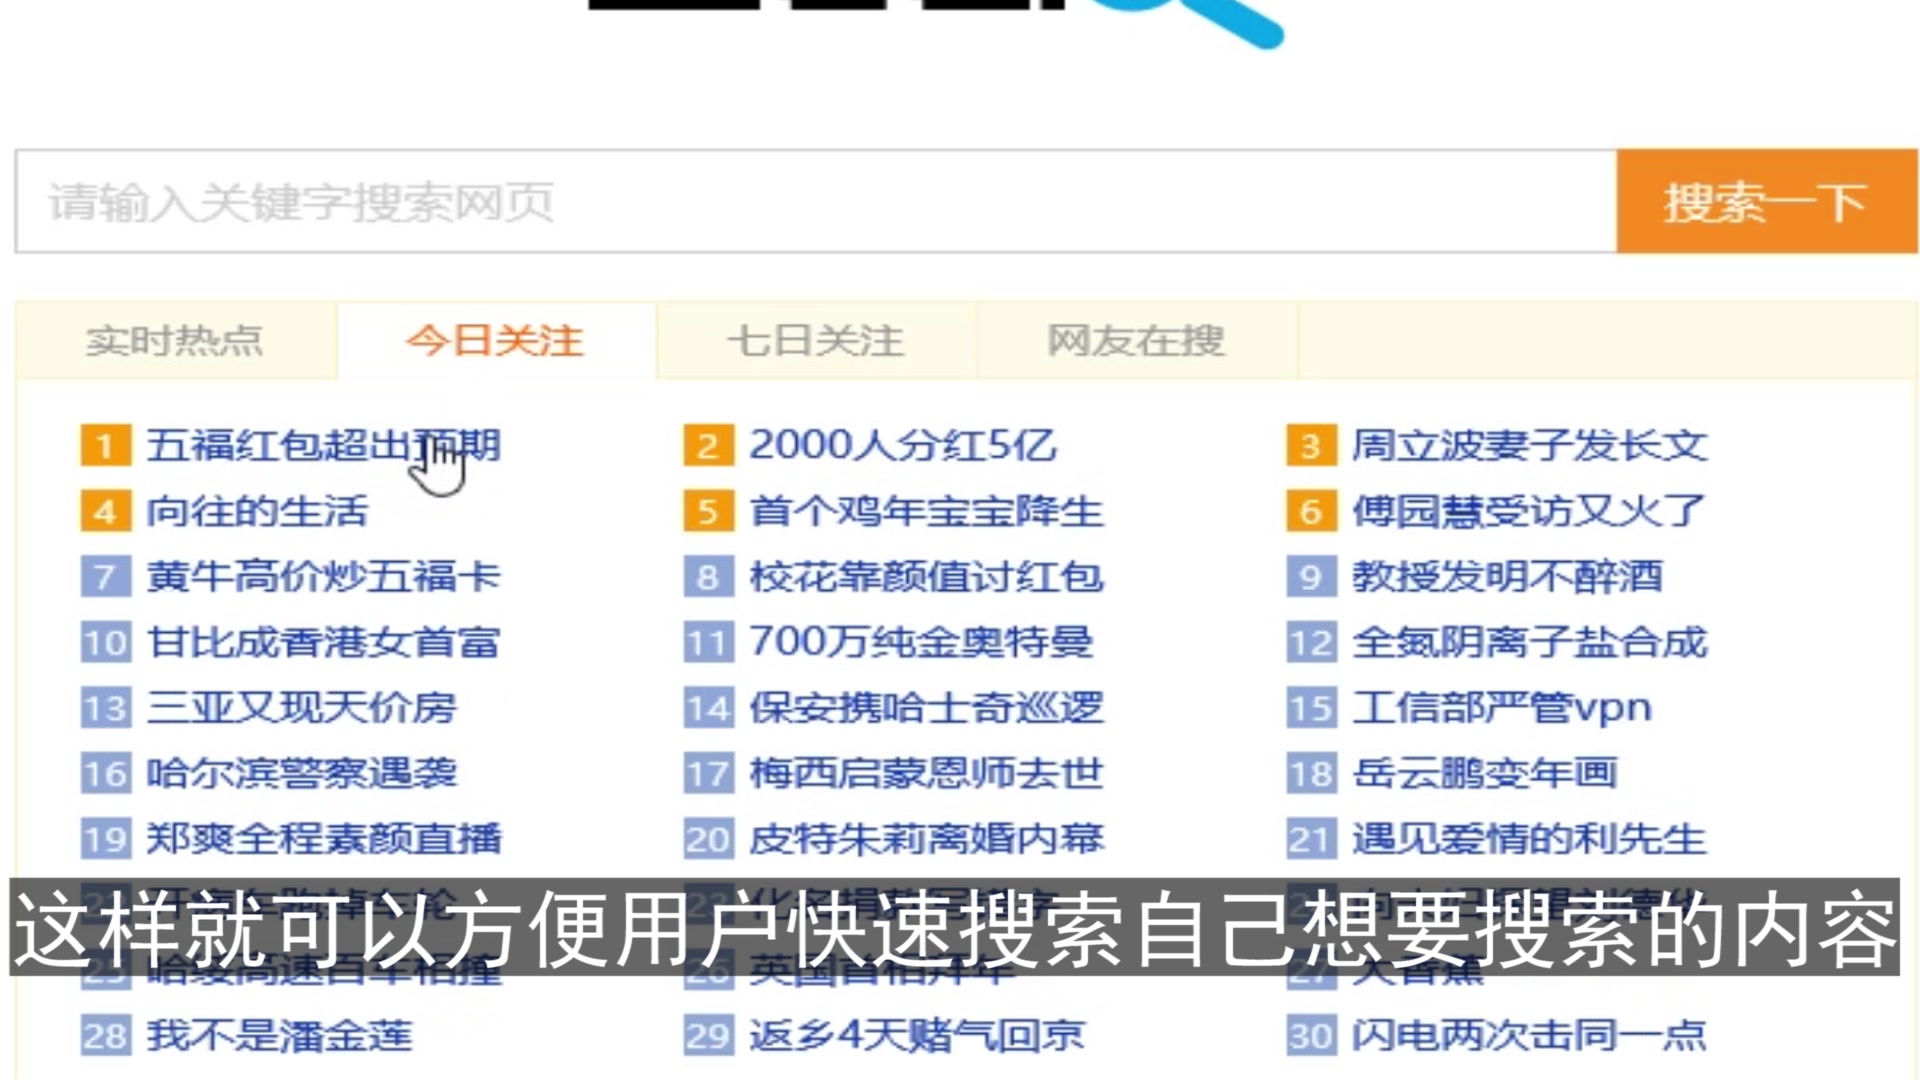Click the 梅西启蒙恩师去世 link
The width and height of the screenshot is (1920, 1080).
point(926,773)
